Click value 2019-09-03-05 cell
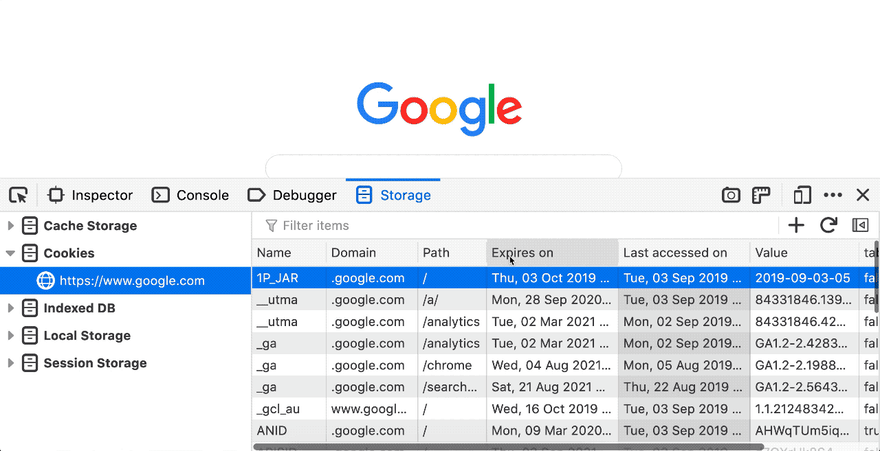The image size is (880, 451). (804, 278)
